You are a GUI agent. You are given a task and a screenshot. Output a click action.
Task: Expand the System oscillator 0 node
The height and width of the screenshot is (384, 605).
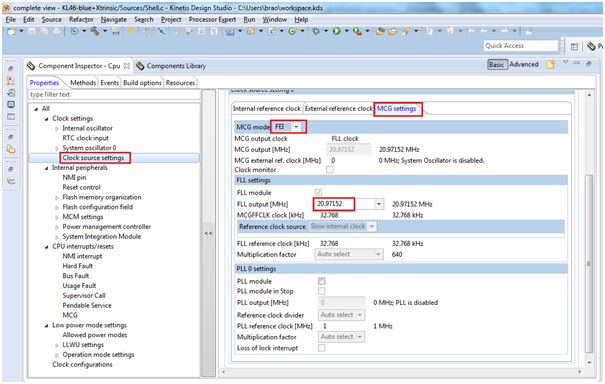pyautogui.click(x=57, y=148)
